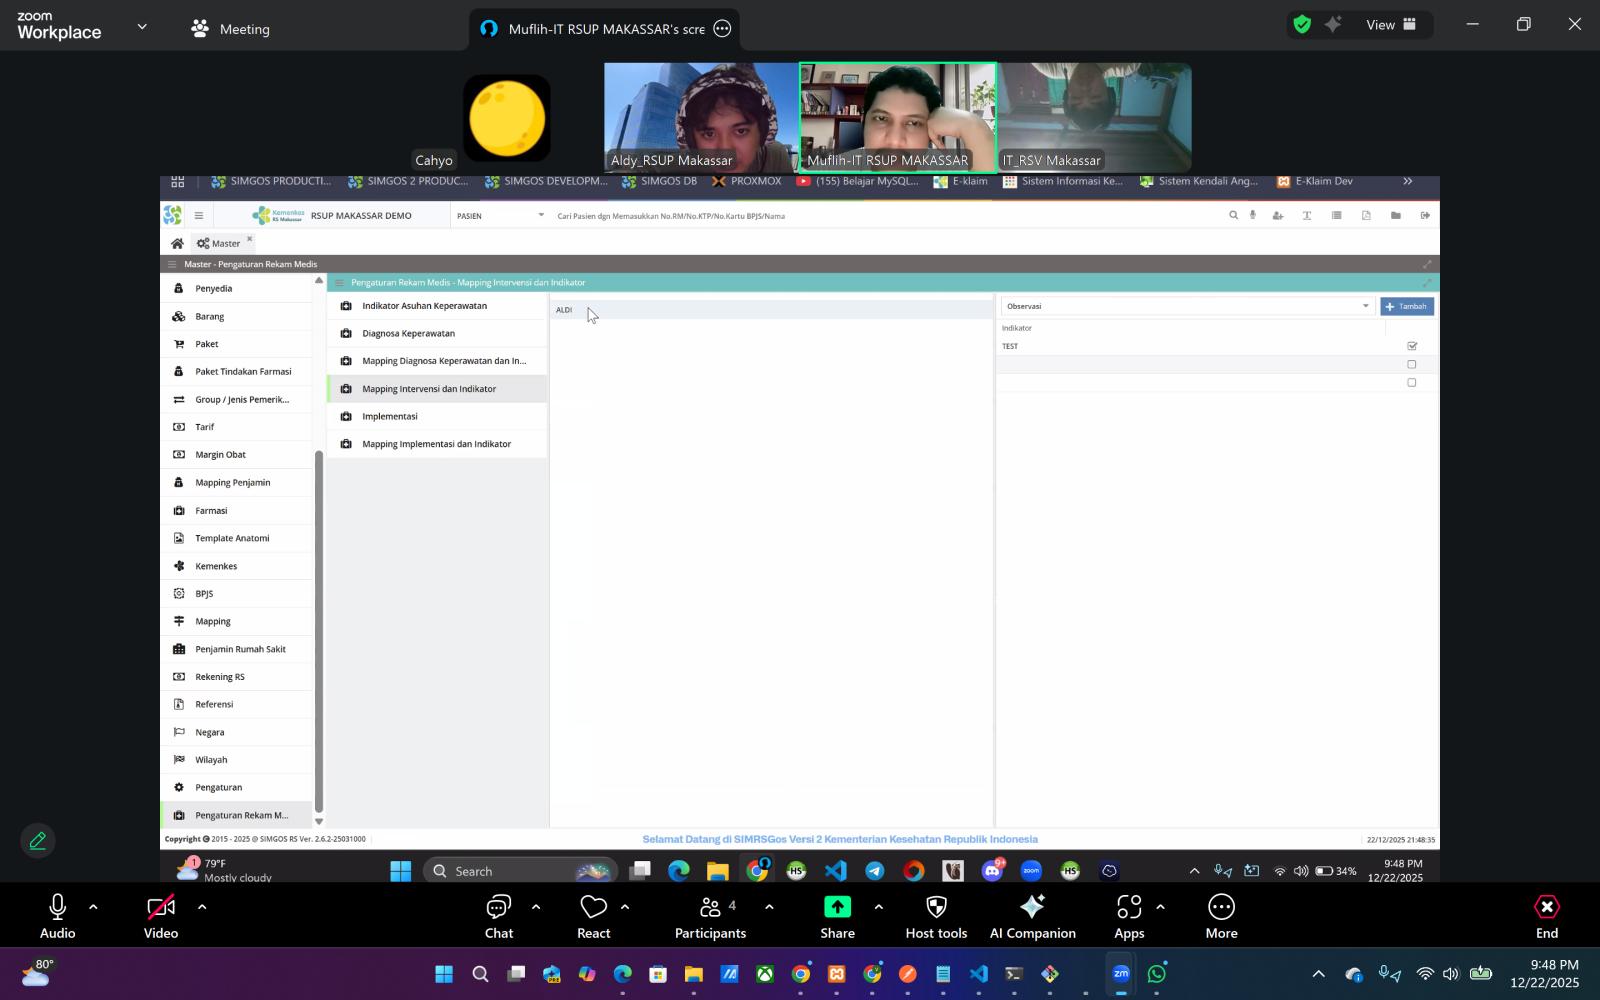The height and width of the screenshot is (1000, 1600).
Task: Click the More options icon
Action: click(x=1221, y=908)
